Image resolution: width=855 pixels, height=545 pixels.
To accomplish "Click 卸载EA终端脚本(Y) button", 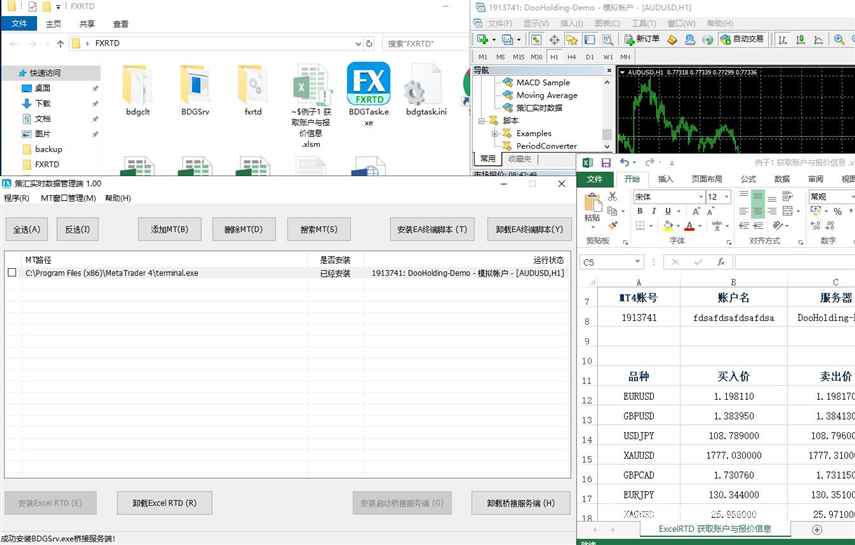I will pos(529,229).
